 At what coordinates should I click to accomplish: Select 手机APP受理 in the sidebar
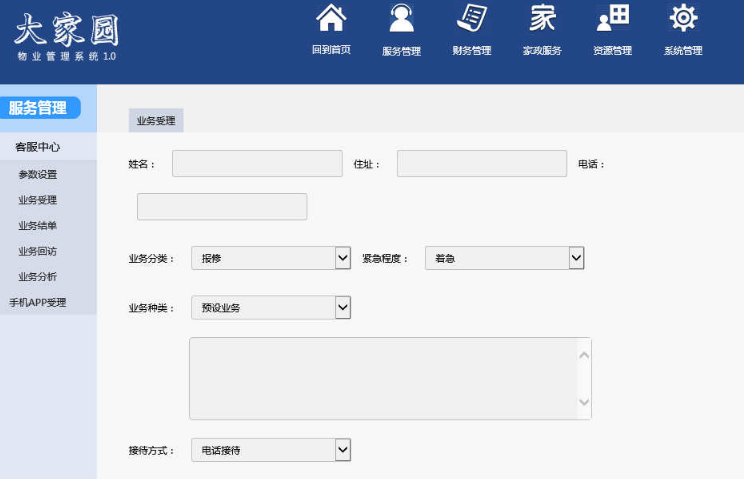pyautogui.click(x=38, y=302)
